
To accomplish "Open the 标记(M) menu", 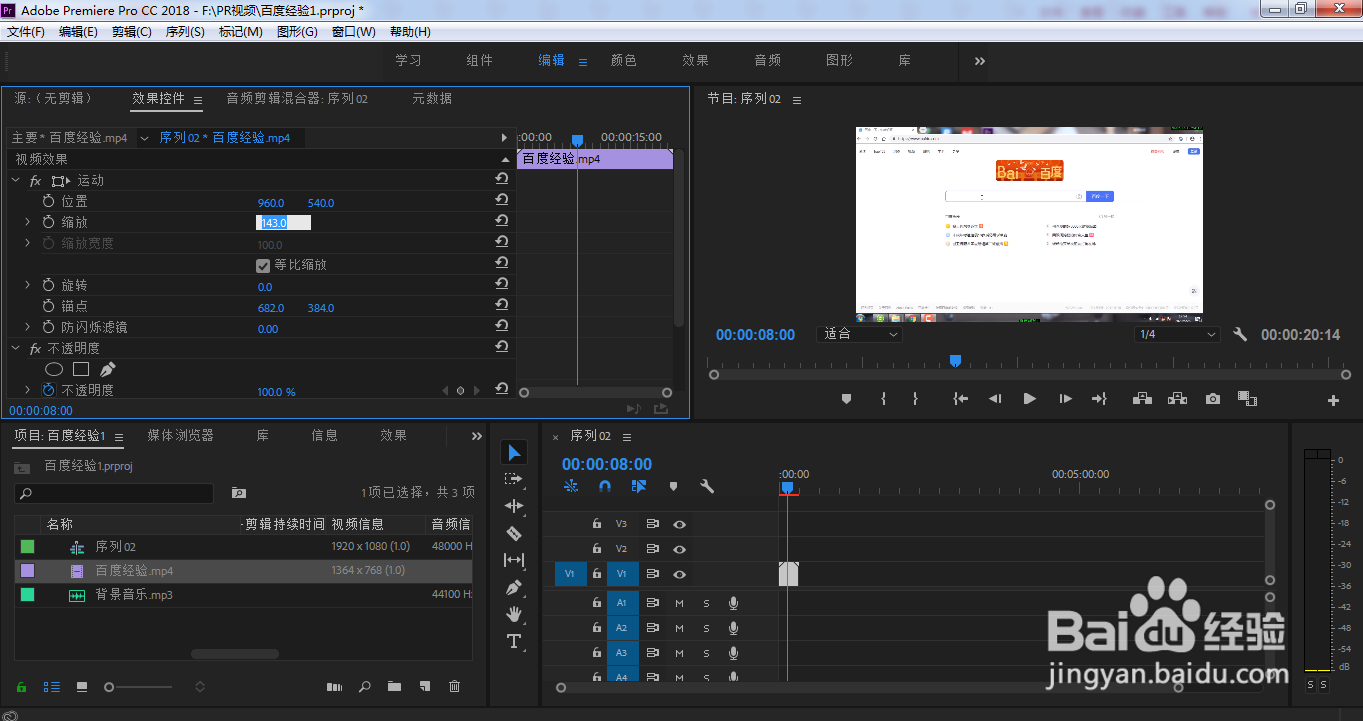I will point(241,32).
